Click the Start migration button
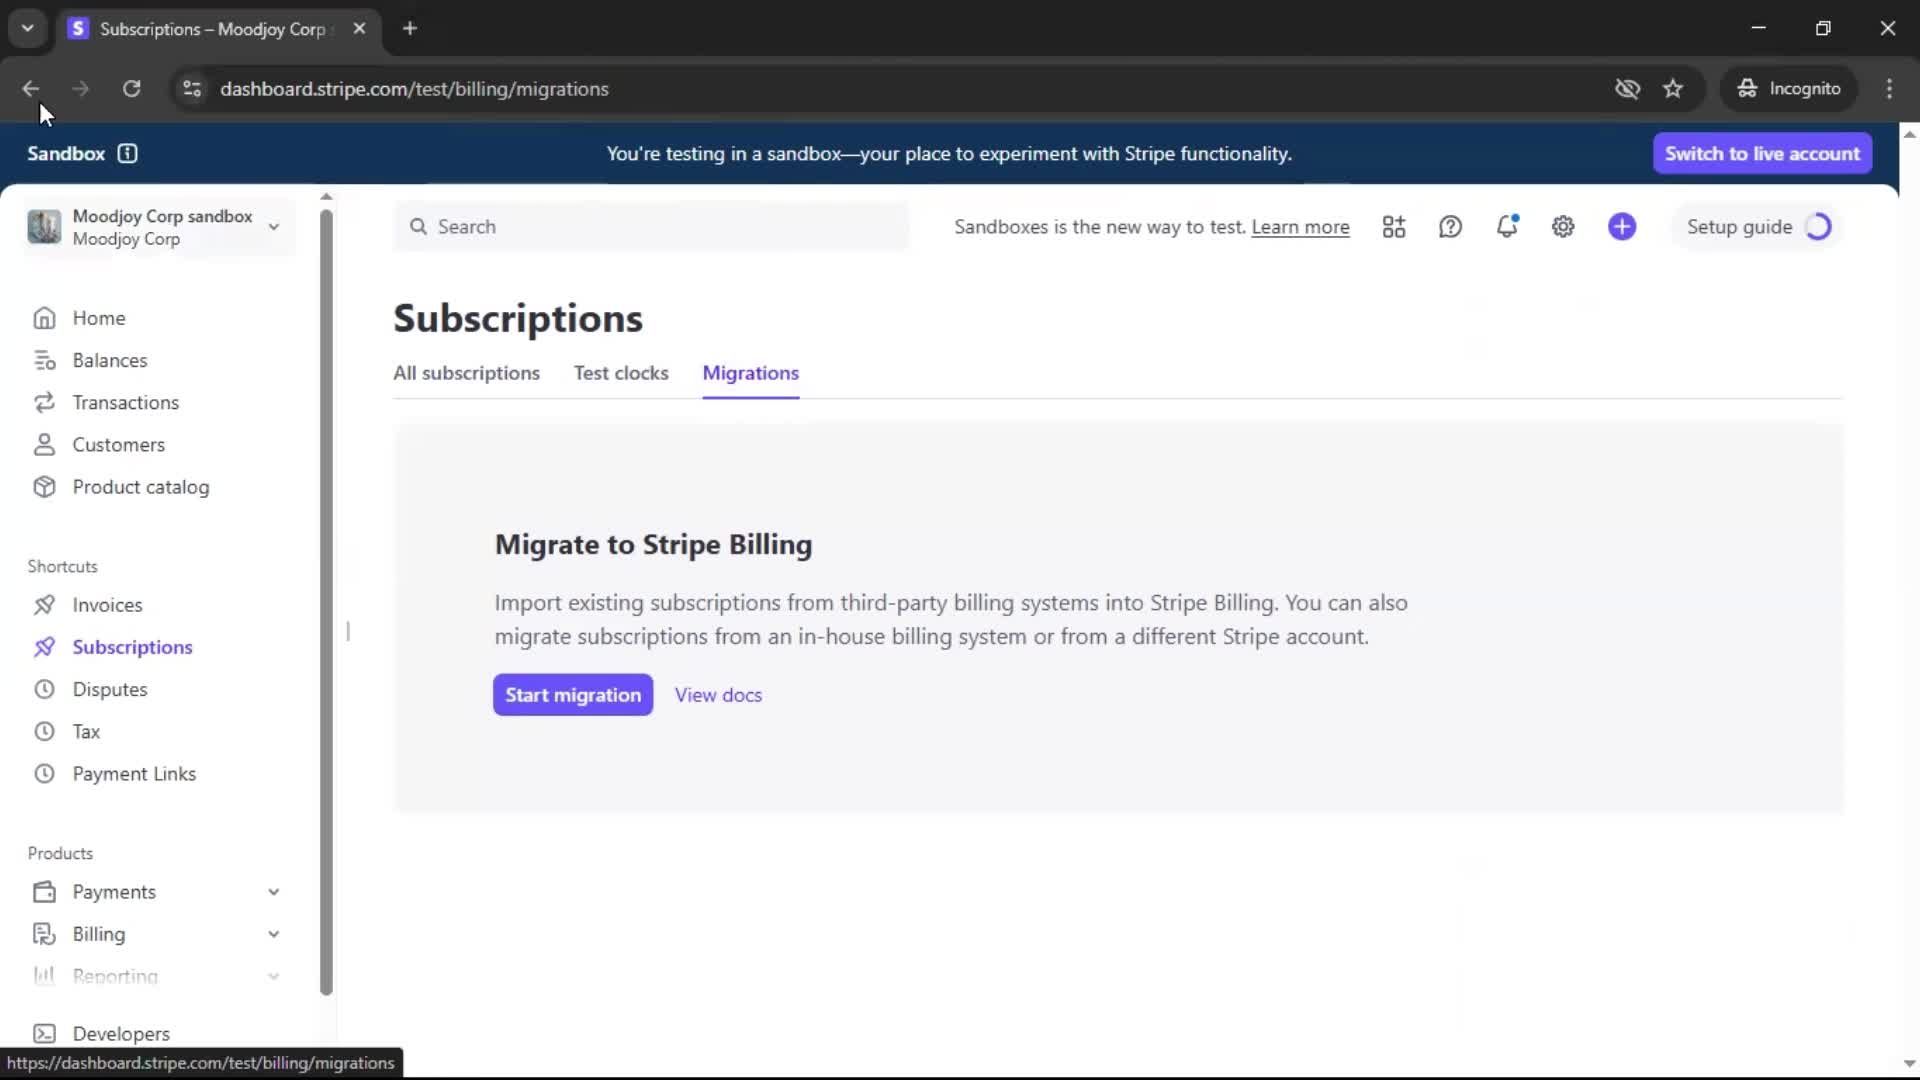The image size is (1920, 1080). point(572,695)
